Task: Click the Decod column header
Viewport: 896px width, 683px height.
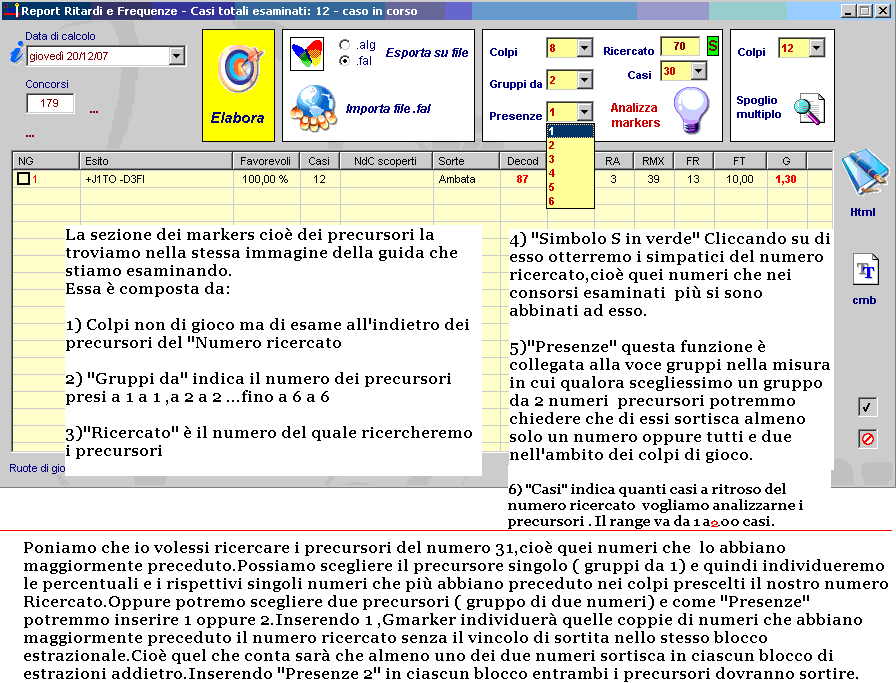Action: [x=523, y=161]
